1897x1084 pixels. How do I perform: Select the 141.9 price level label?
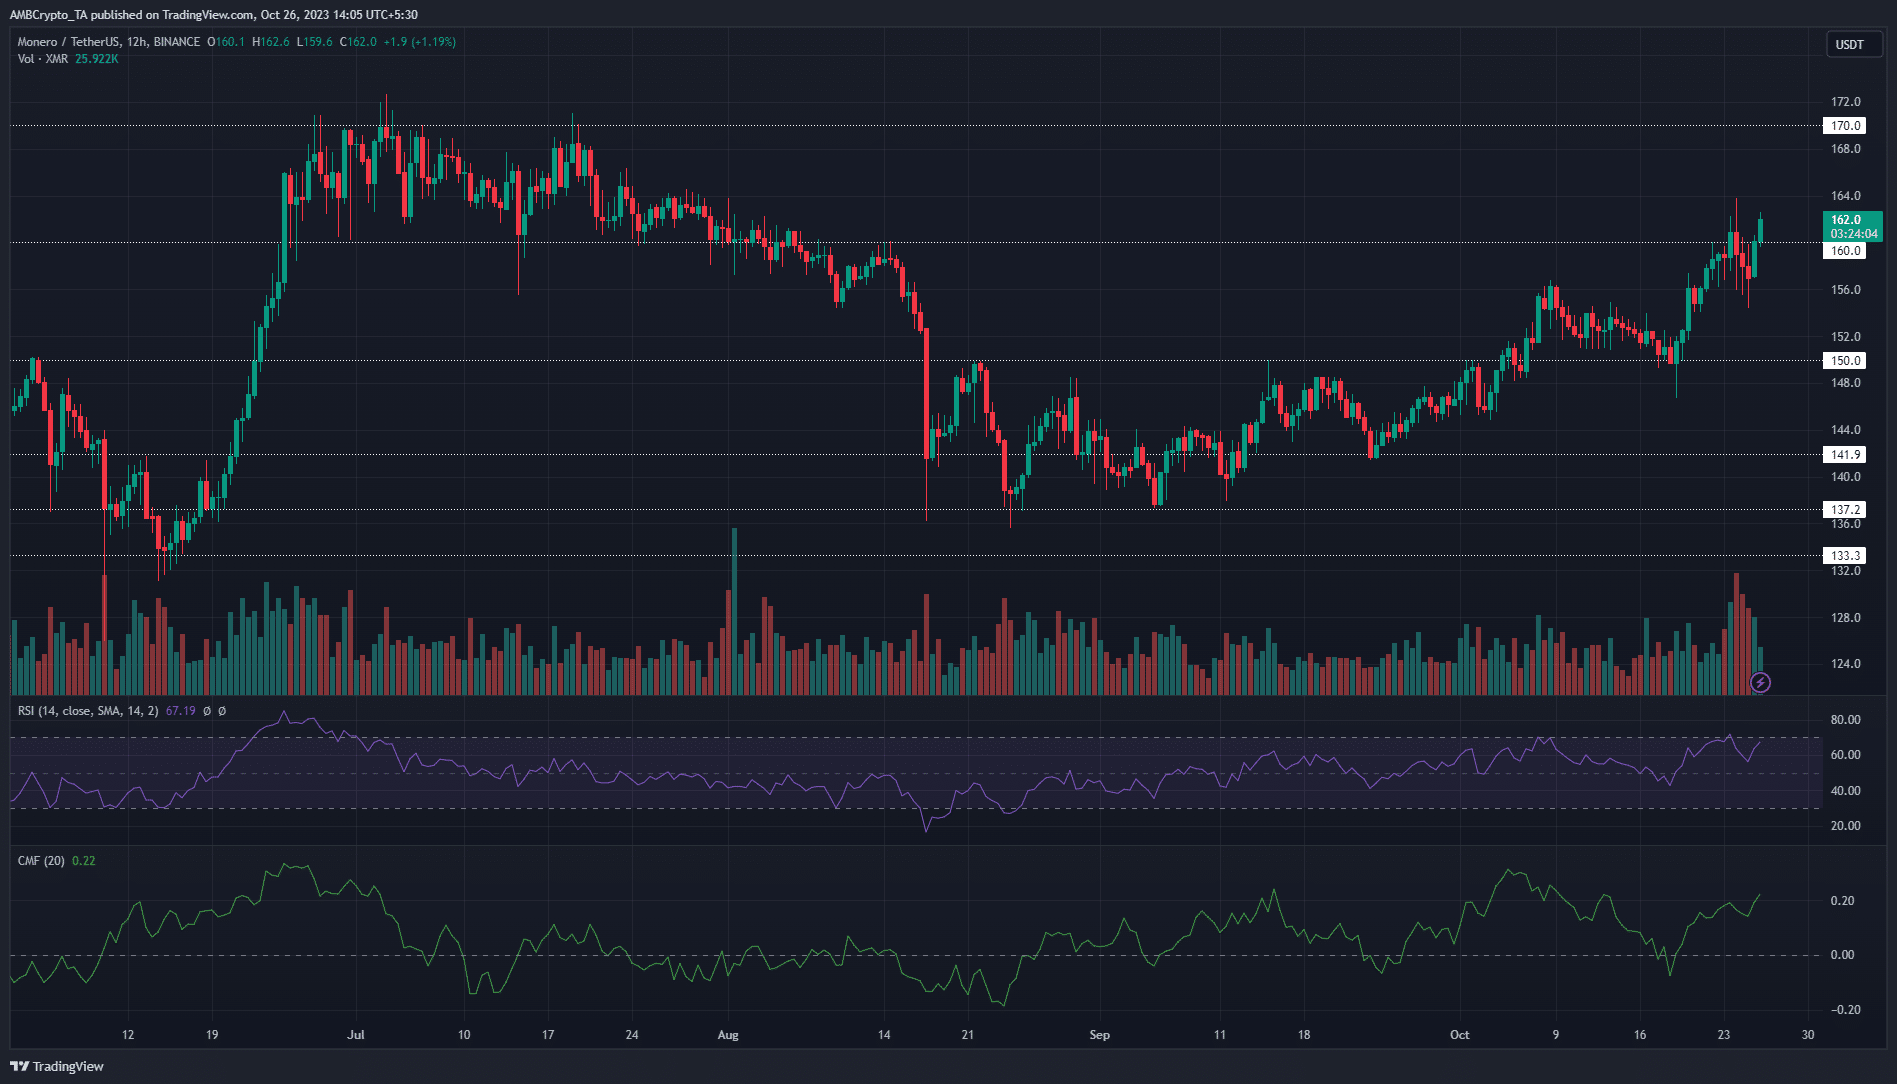1845,455
